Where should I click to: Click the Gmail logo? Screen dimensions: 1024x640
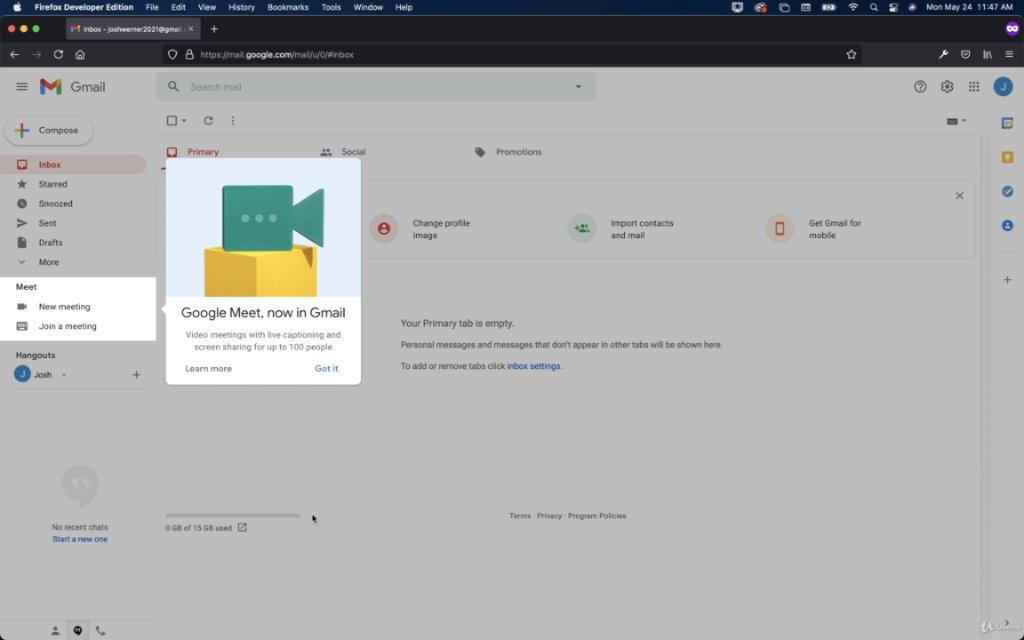tap(72, 87)
